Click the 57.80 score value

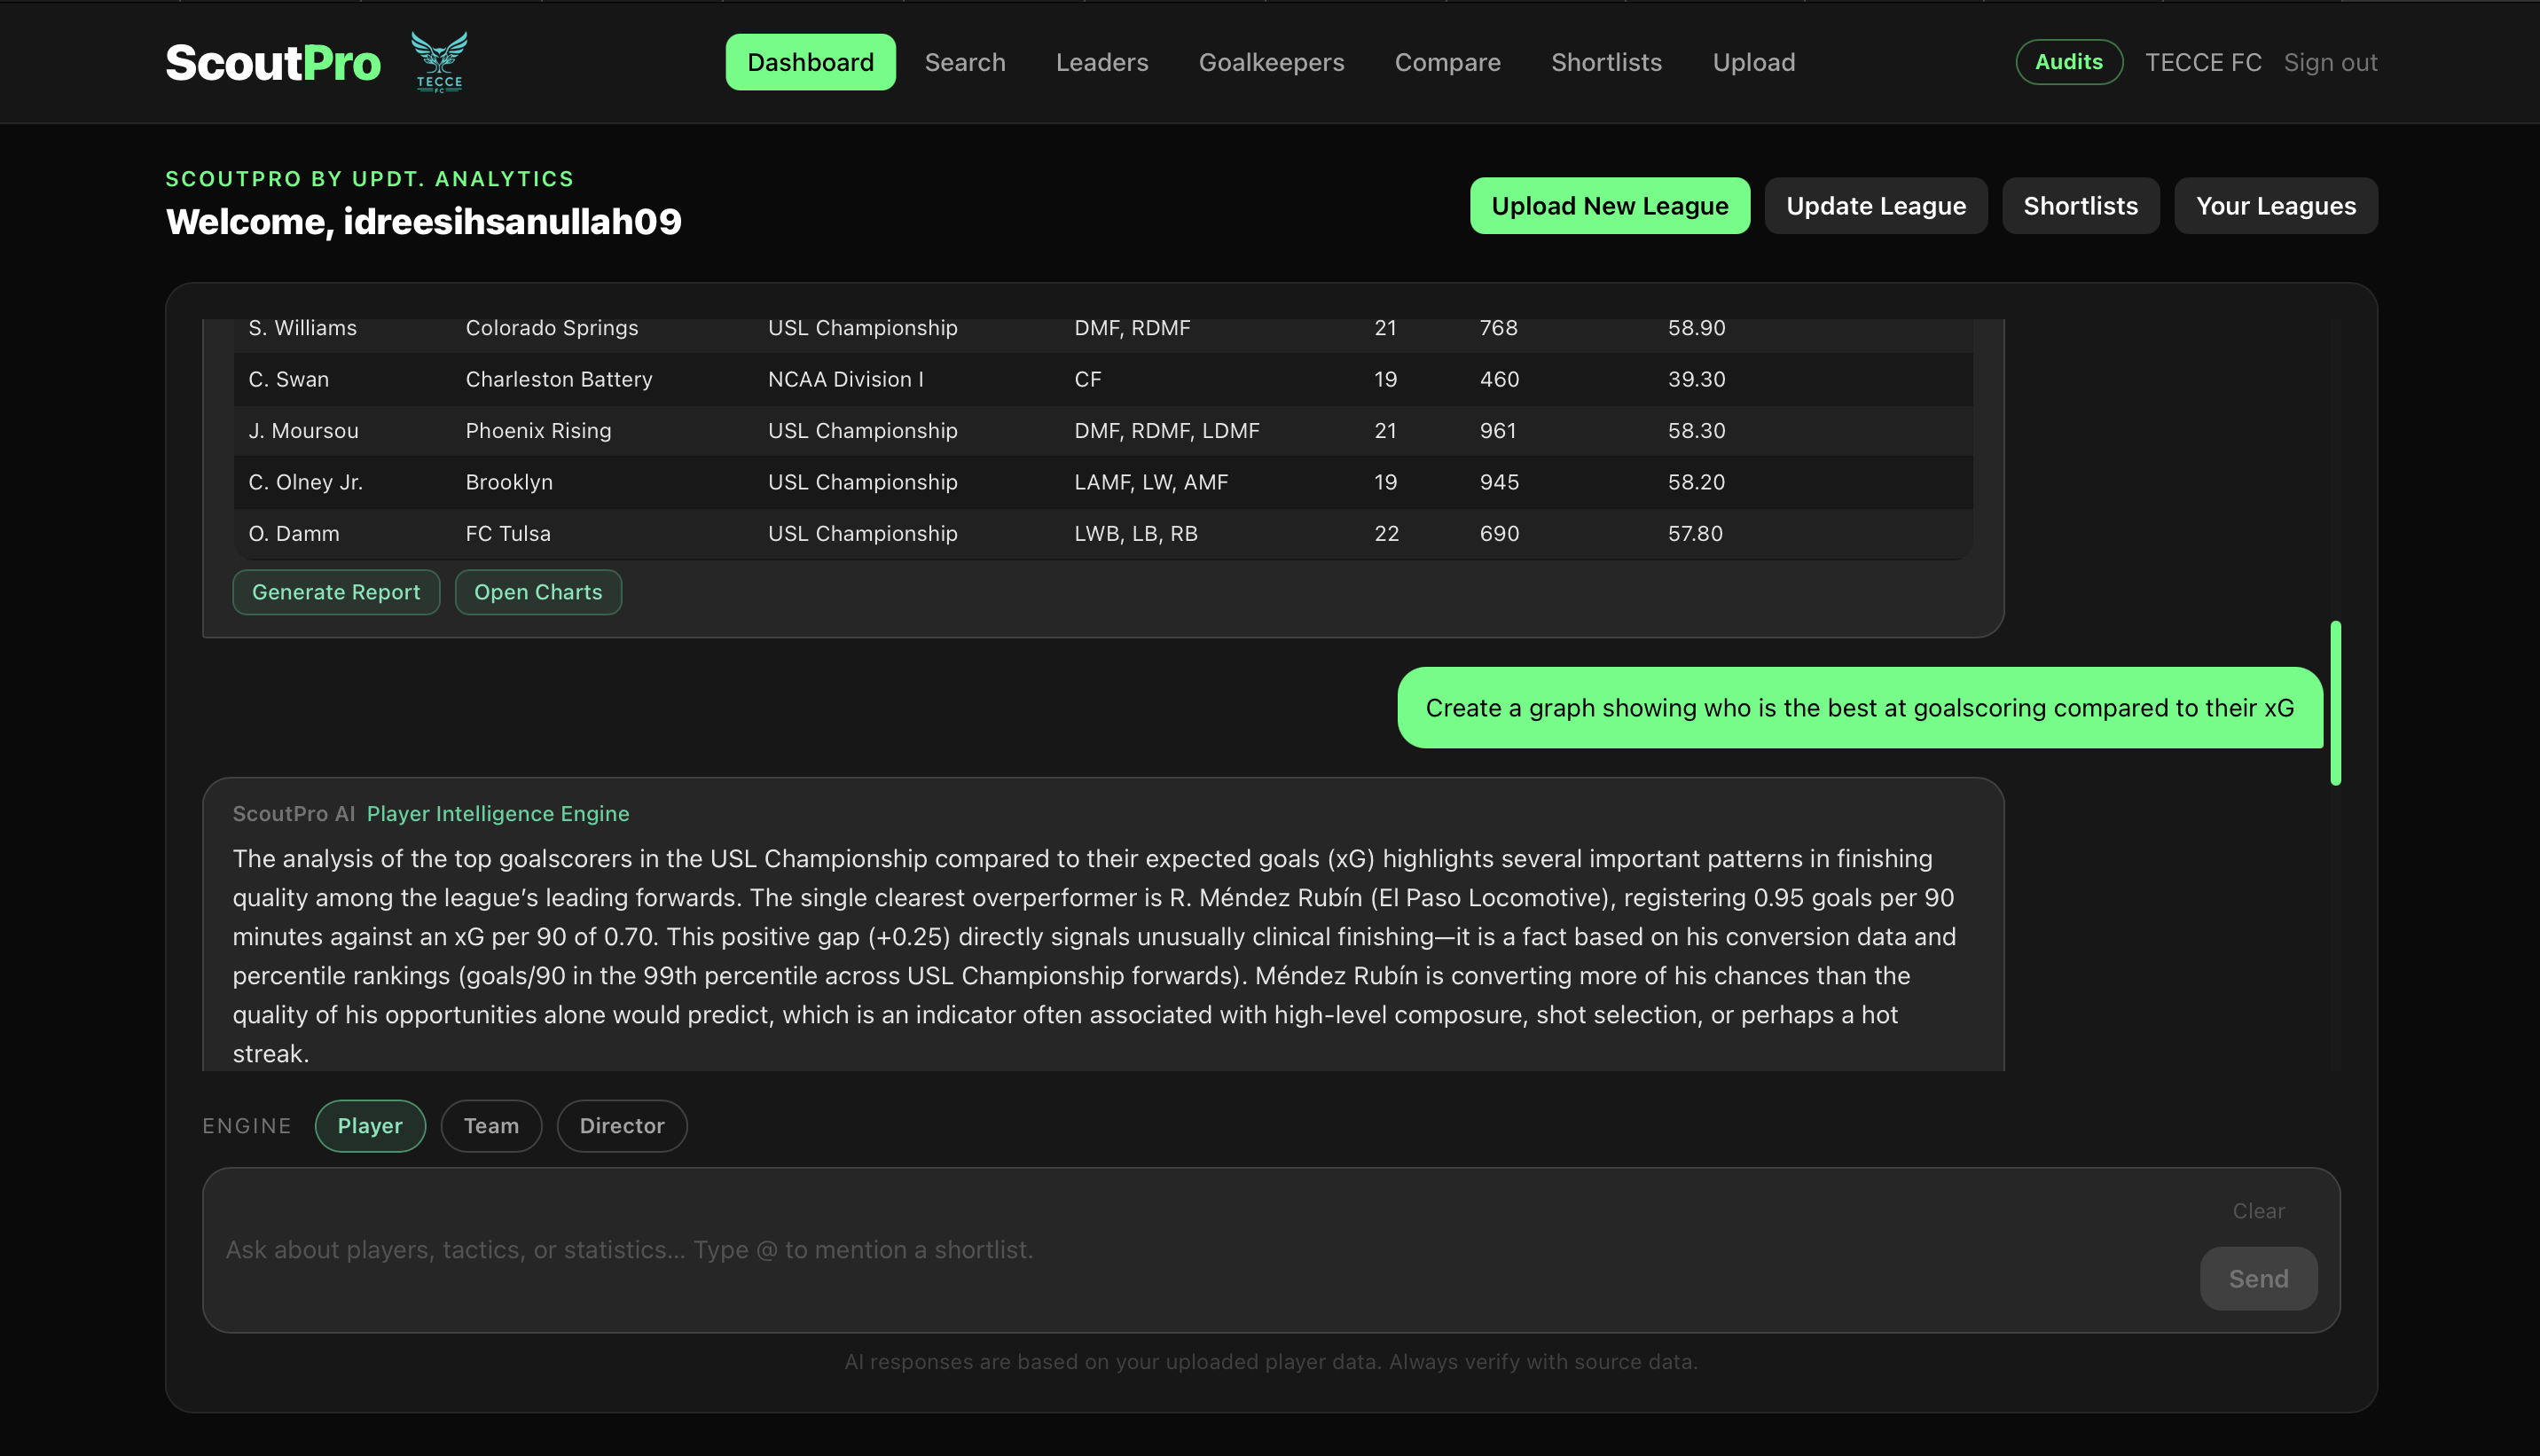pos(1695,534)
